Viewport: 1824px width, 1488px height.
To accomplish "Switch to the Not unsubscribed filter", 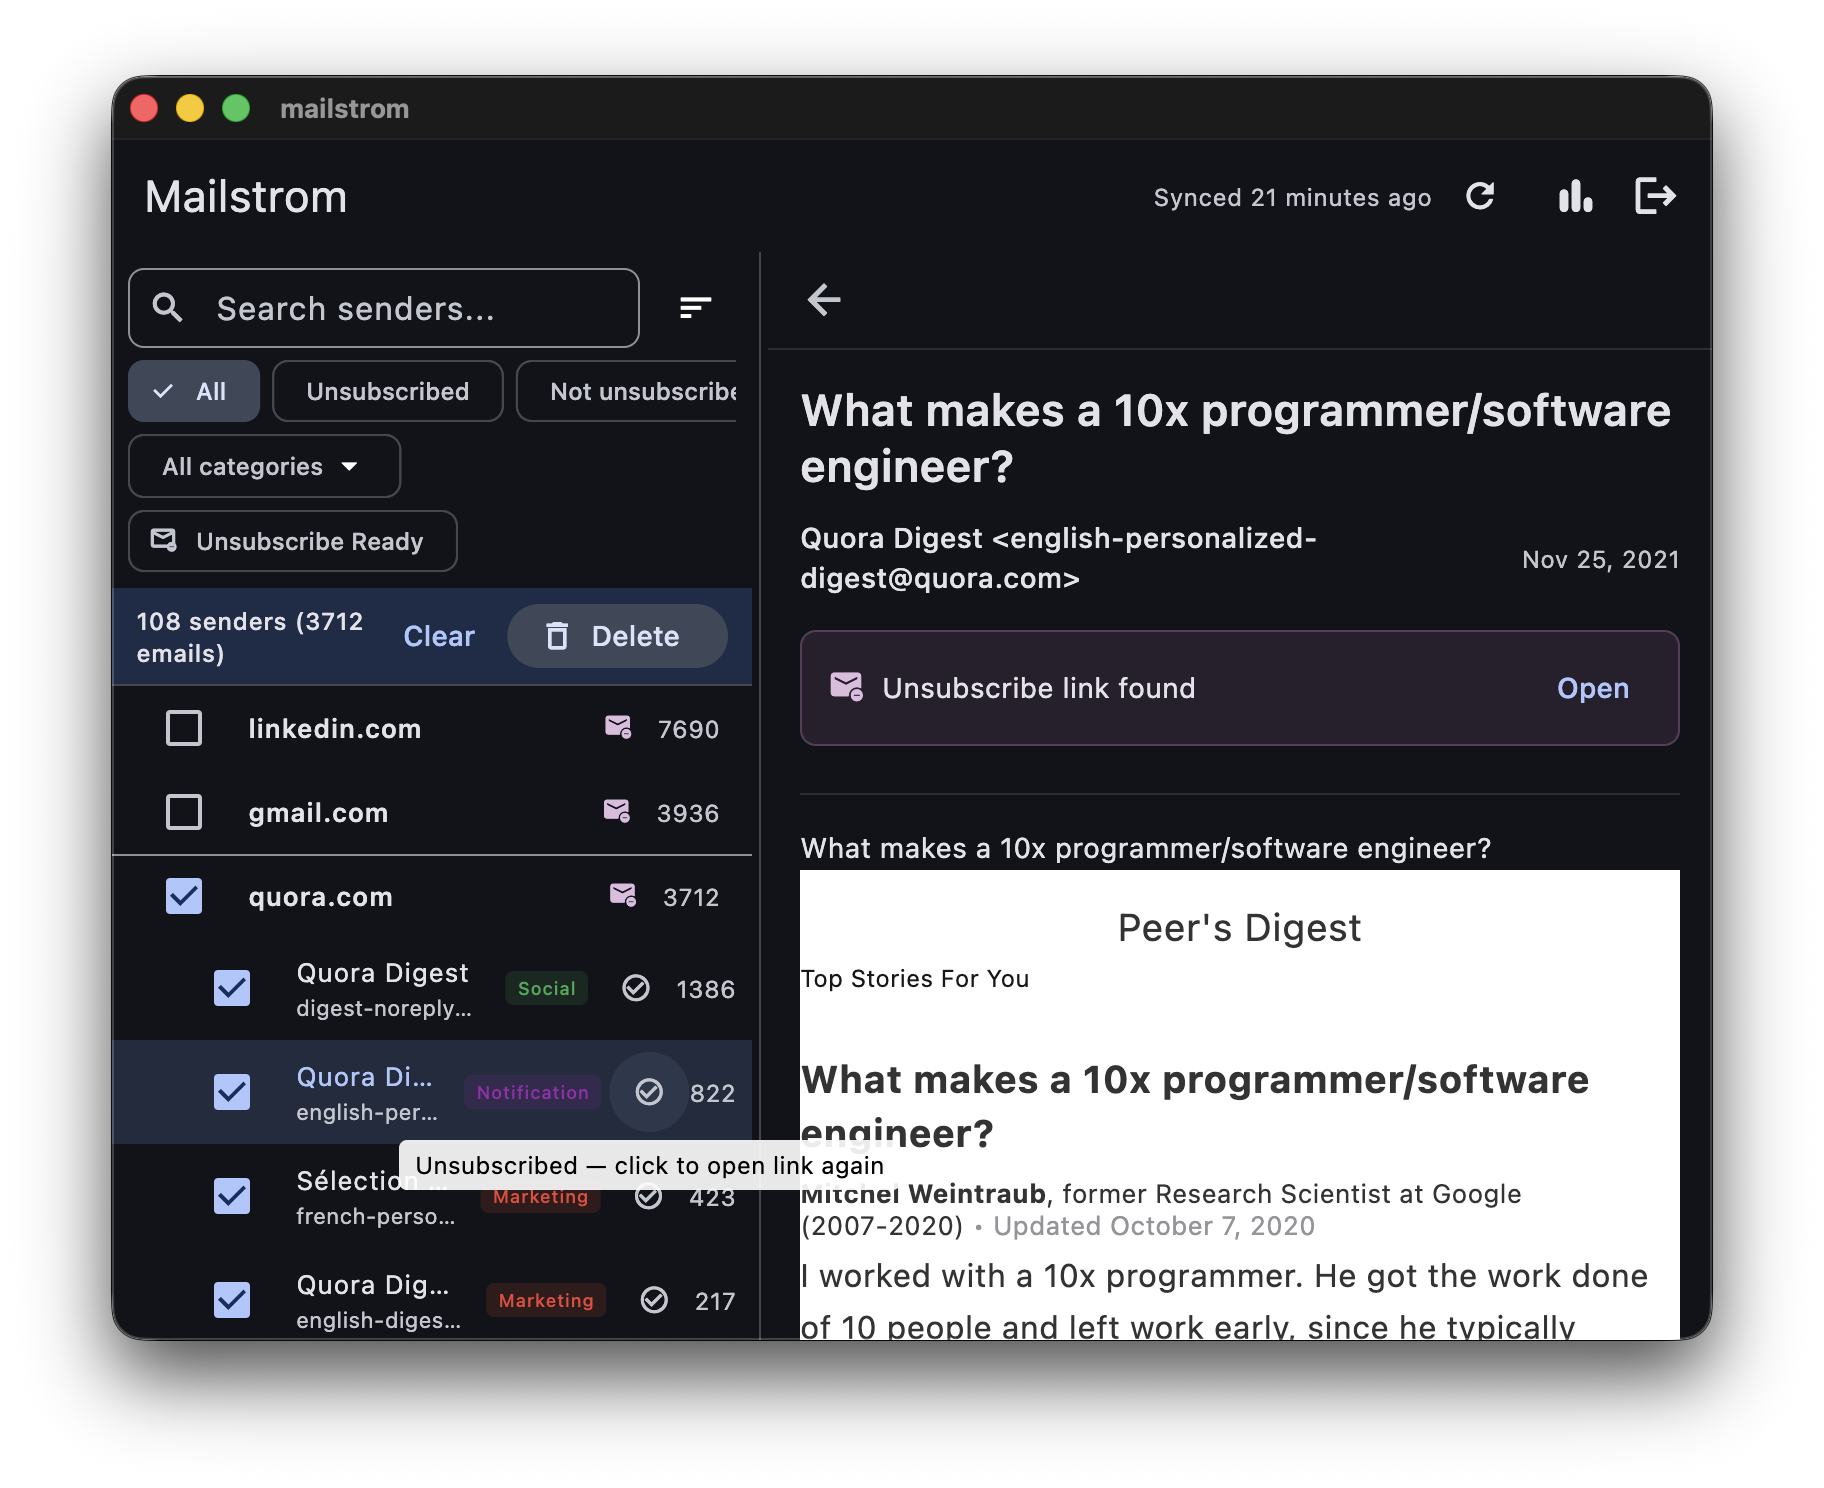I will 640,391.
